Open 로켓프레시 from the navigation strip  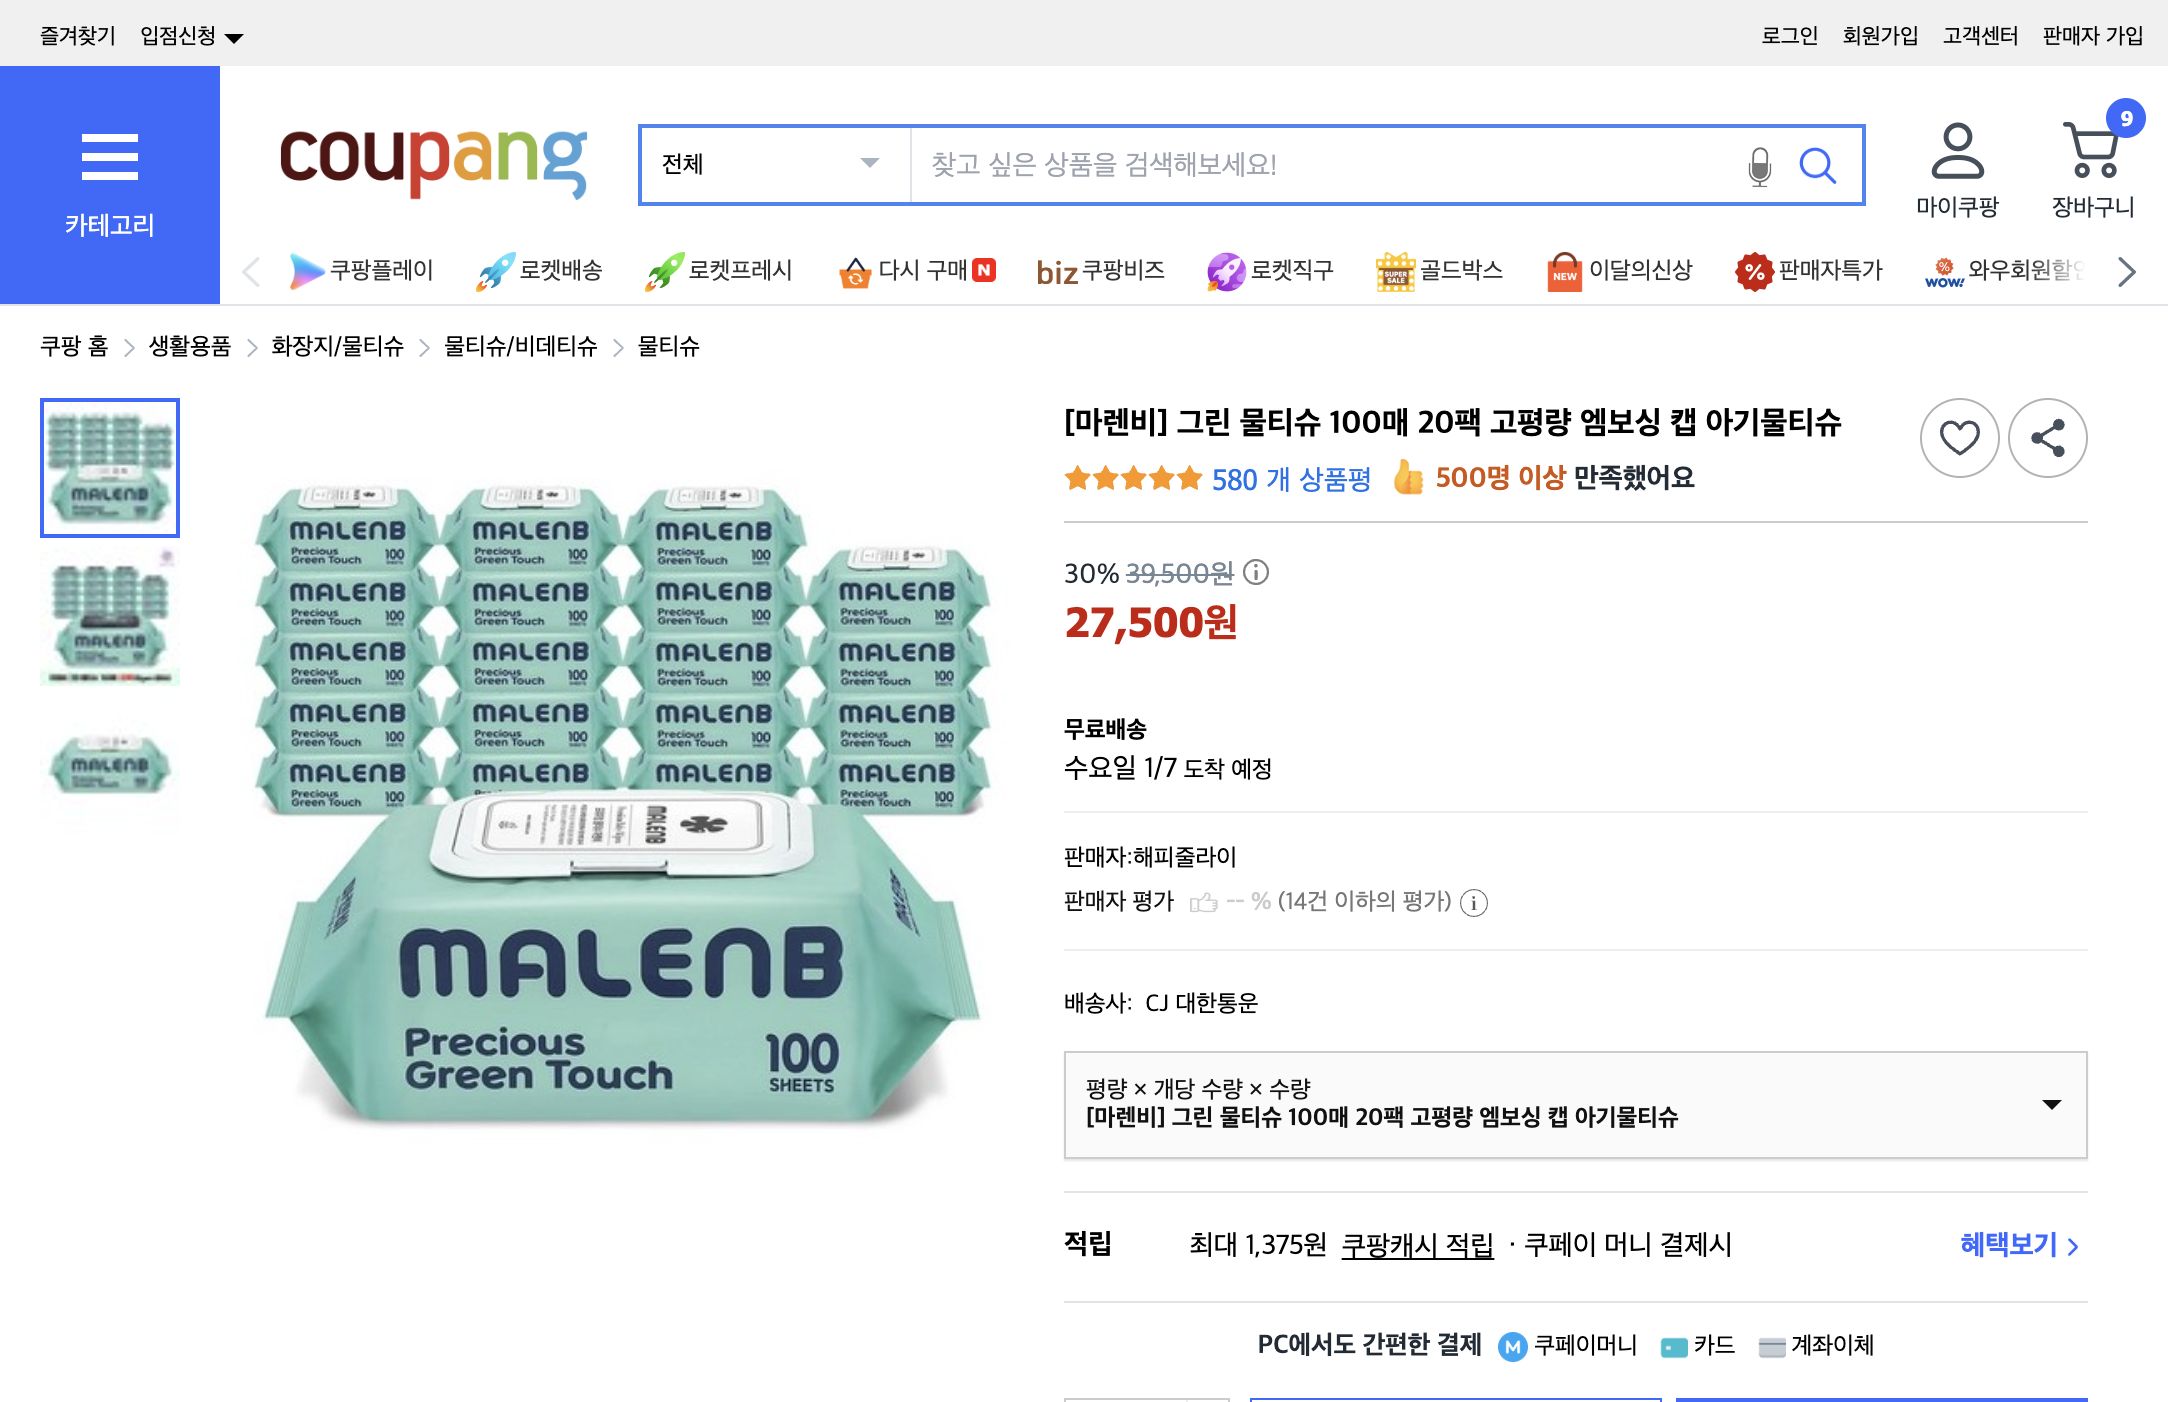click(664, 270)
